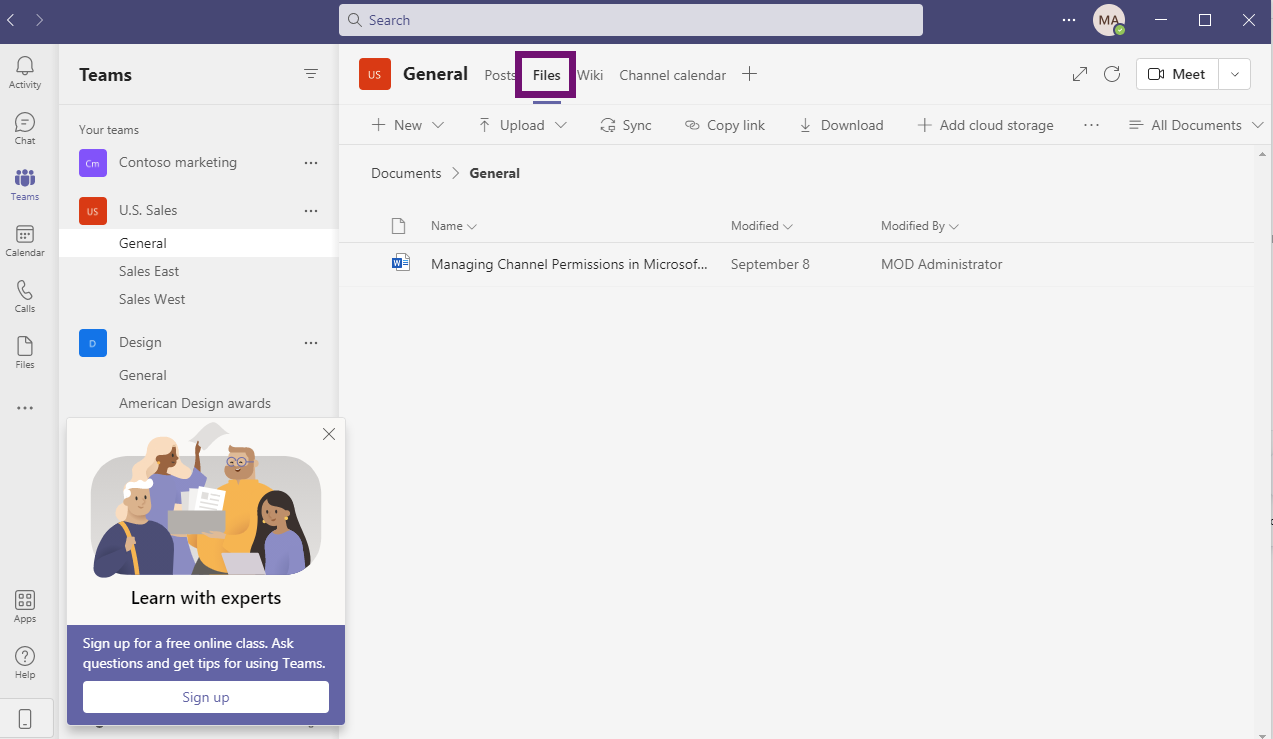Switch to the Wiki tab

click(590, 75)
